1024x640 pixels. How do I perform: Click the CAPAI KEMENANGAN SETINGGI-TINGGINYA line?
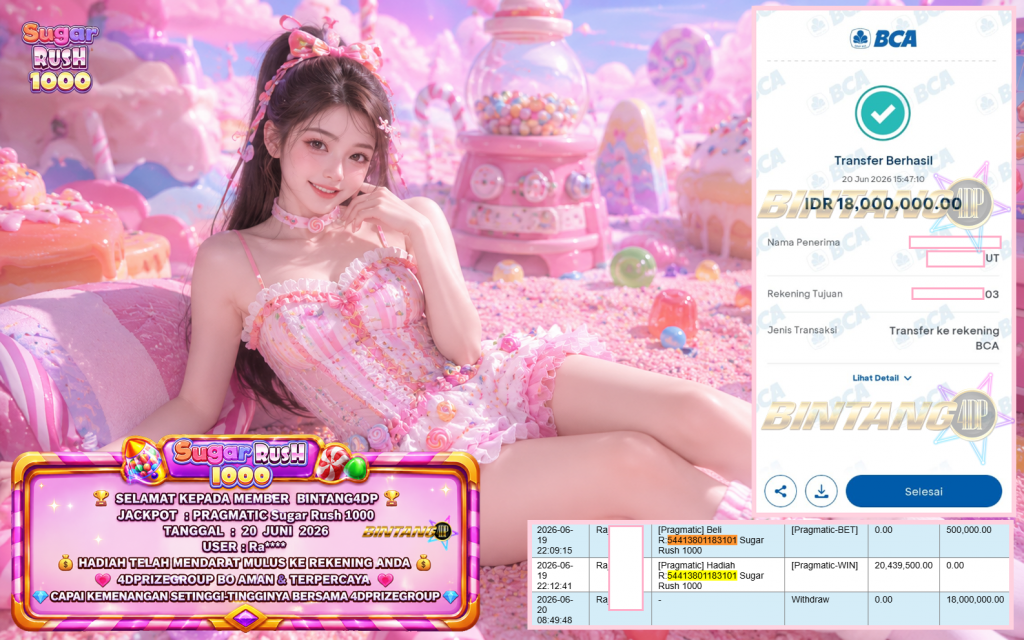point(245,596)
